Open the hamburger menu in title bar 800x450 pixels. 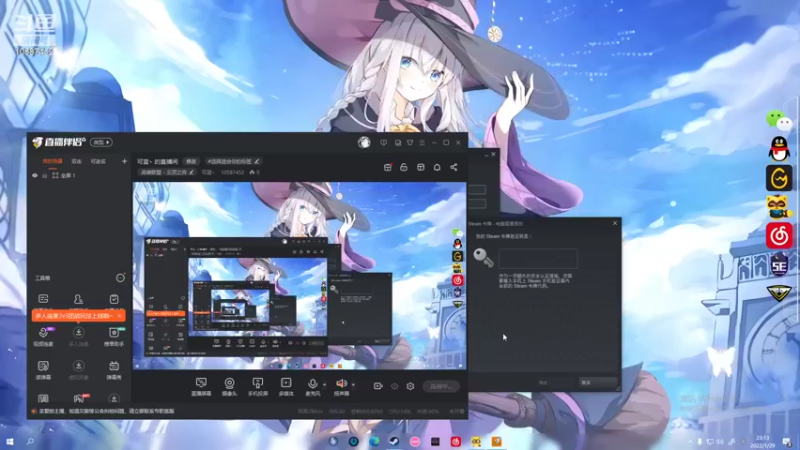(x=422, y=142)
